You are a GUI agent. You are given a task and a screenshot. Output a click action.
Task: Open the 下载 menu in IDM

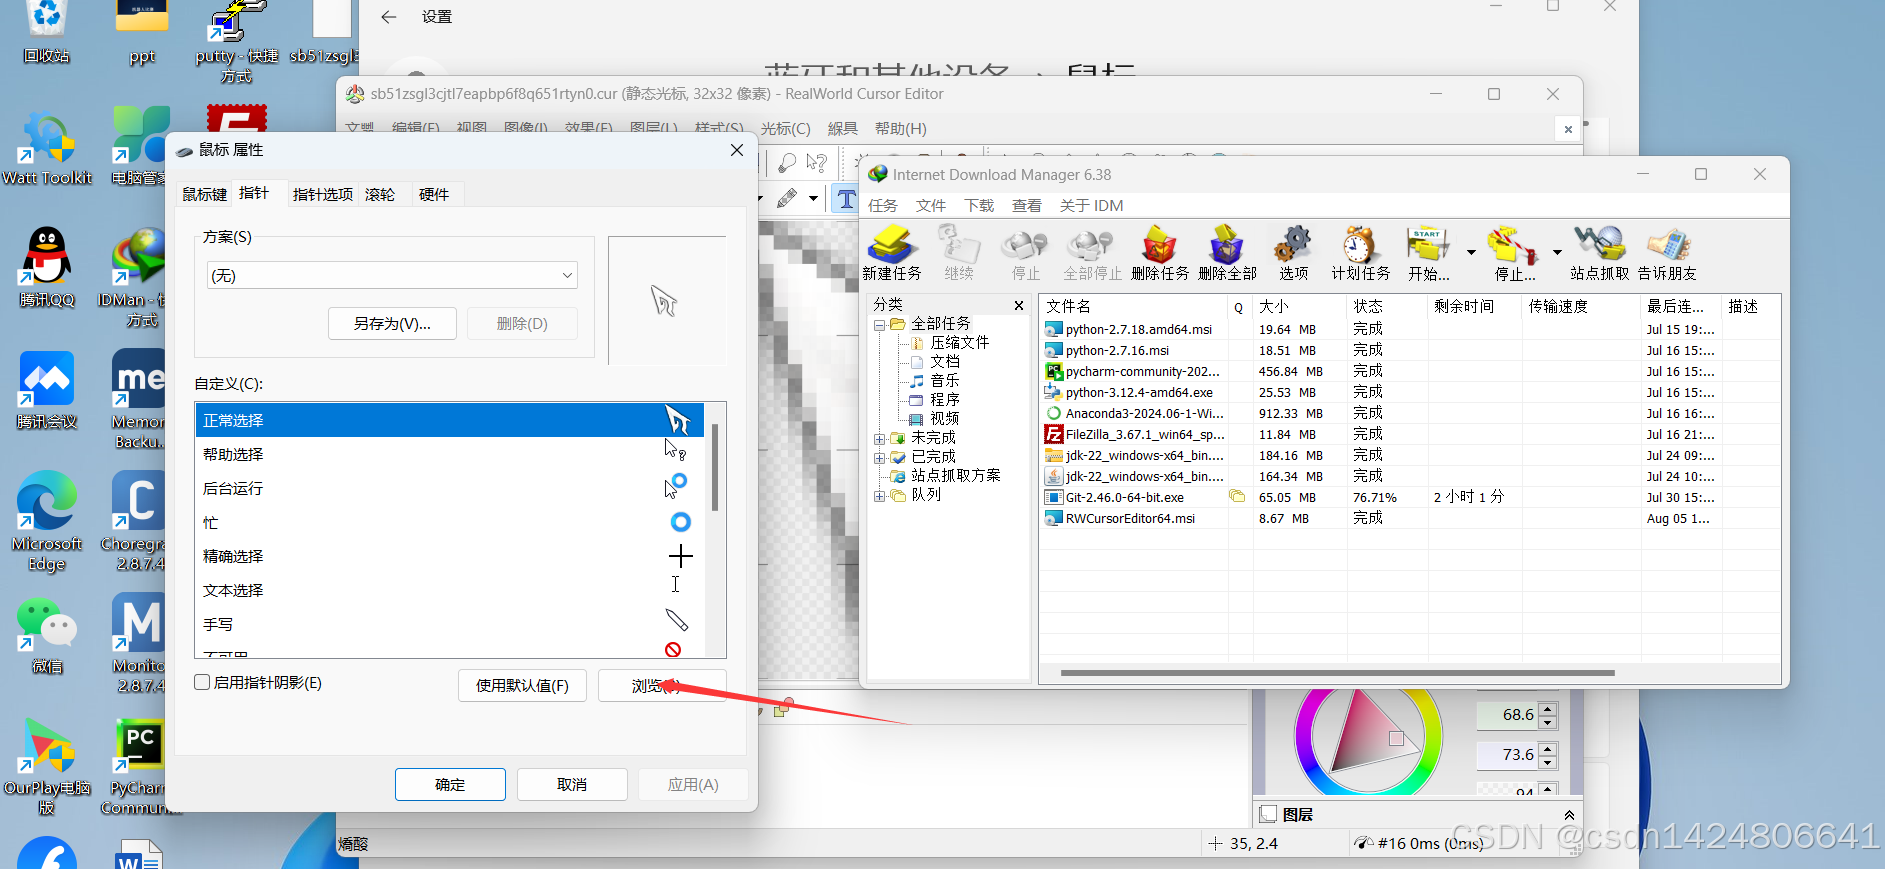pyautogui.click(x=979, y=205)
